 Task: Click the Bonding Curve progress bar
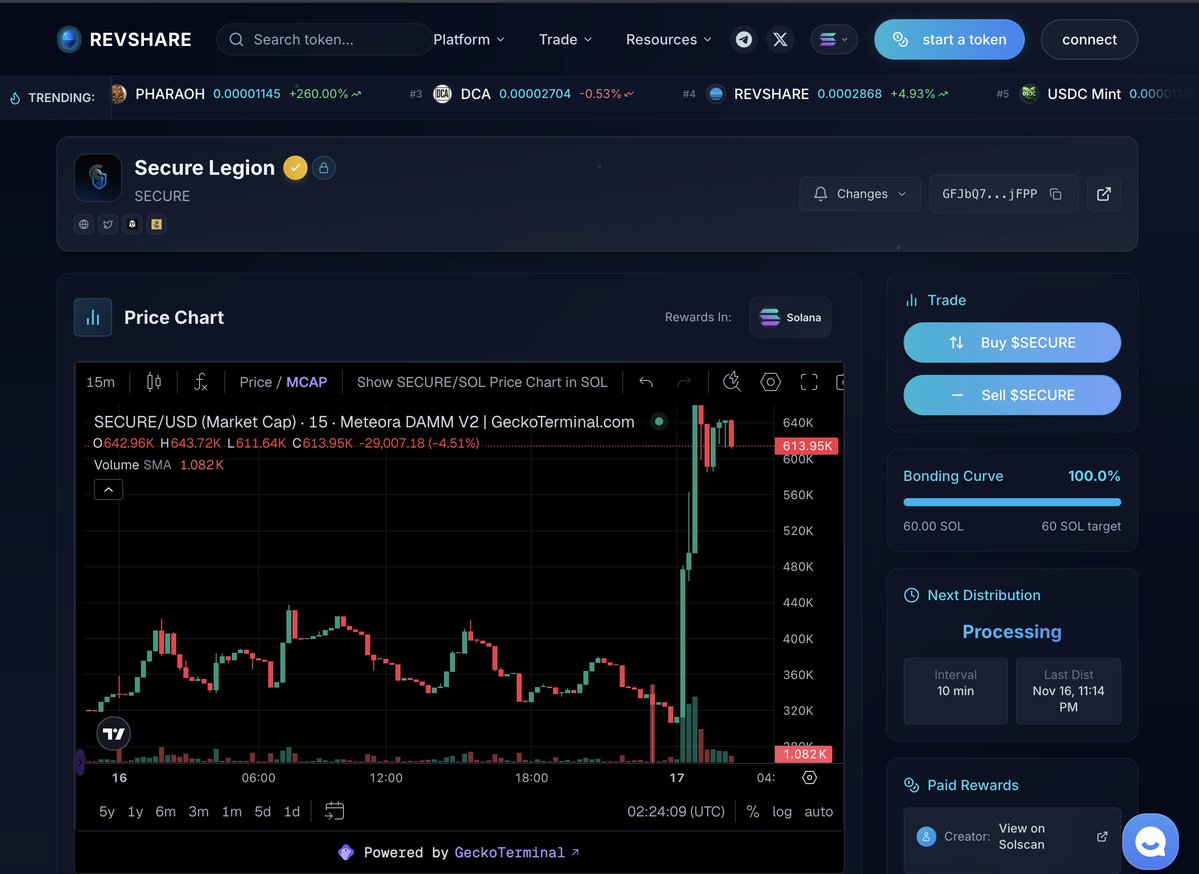pyautogui.click(x=1012, y=502)
